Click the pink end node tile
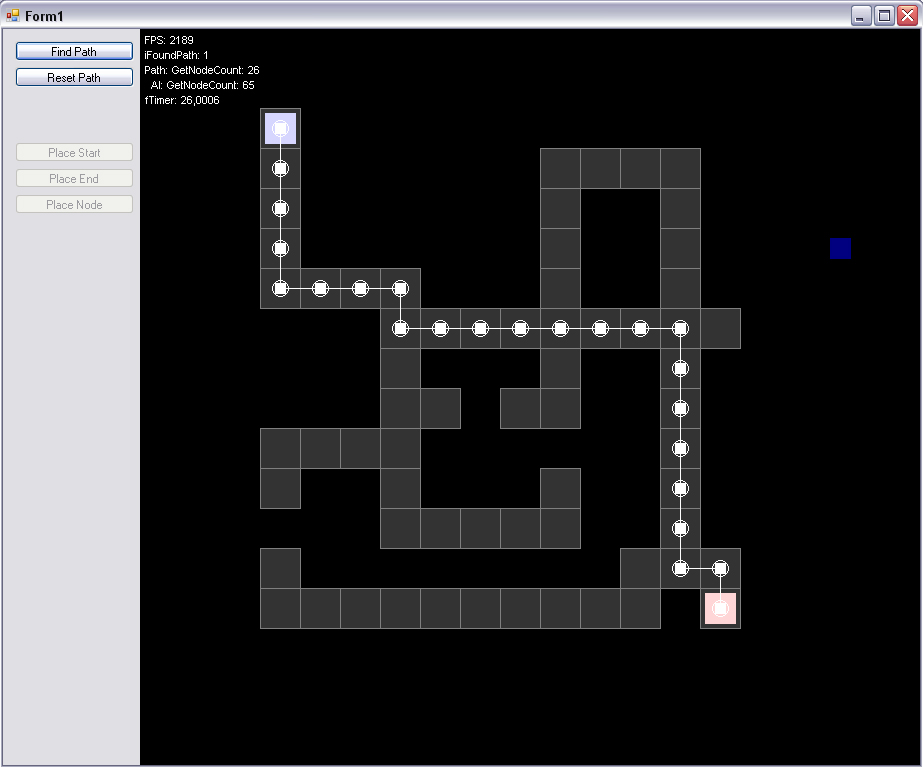 721,609
